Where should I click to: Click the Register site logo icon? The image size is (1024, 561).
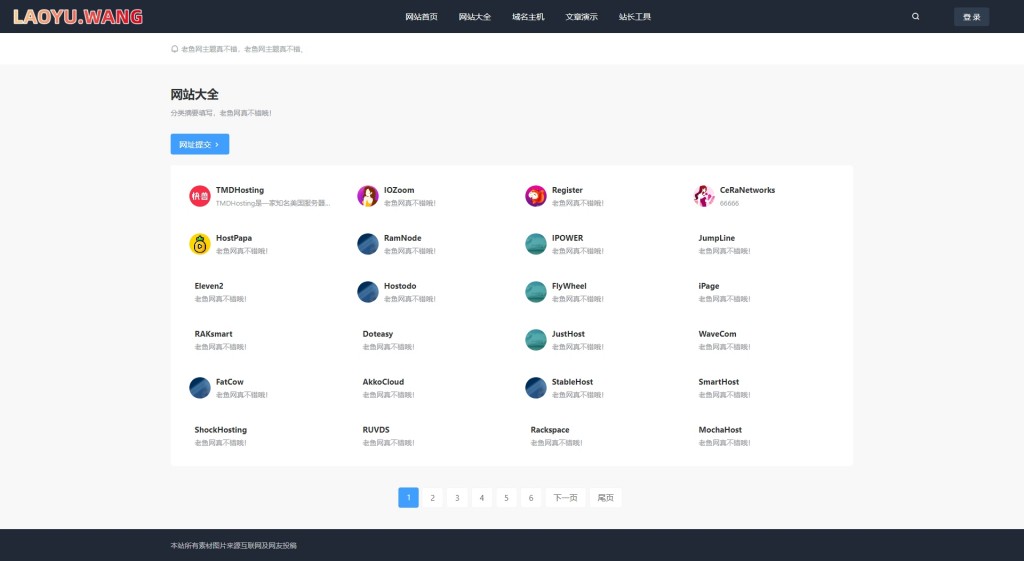coord(536,196)
